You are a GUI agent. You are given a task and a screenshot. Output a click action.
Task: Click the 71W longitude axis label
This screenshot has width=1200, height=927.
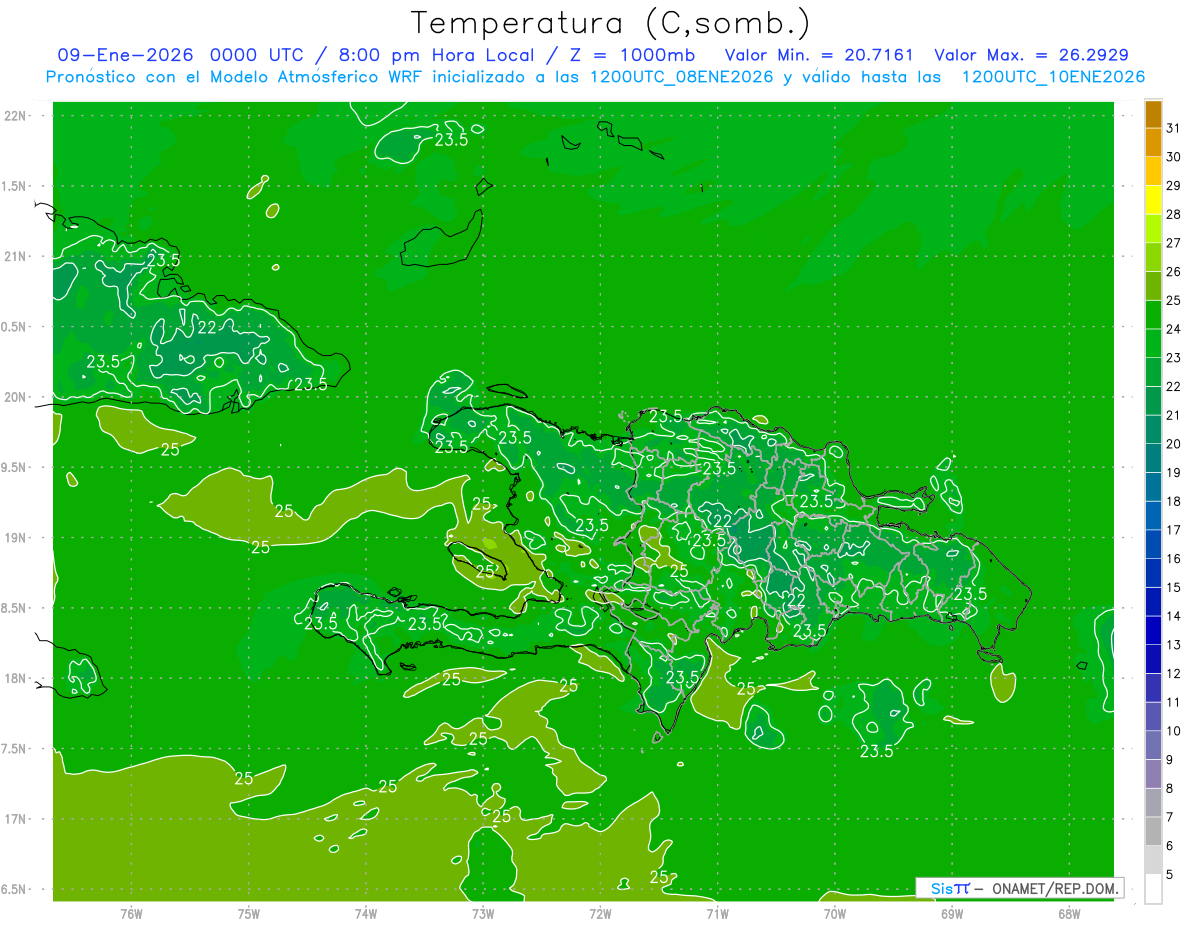tap(717, 913)
